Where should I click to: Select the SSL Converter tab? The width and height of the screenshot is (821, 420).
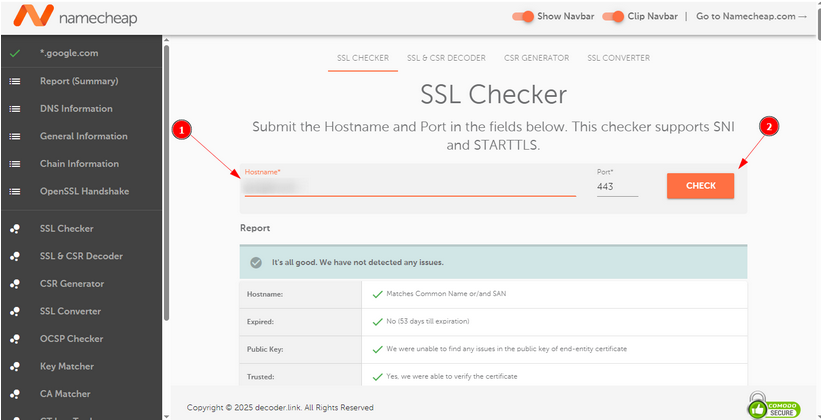pos(618,58)
